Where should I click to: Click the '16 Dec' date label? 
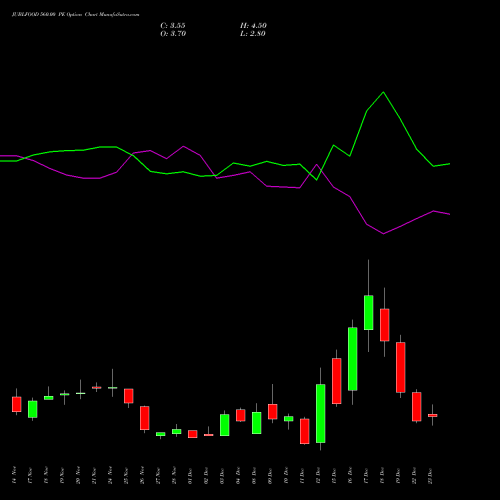click(350, 475)
